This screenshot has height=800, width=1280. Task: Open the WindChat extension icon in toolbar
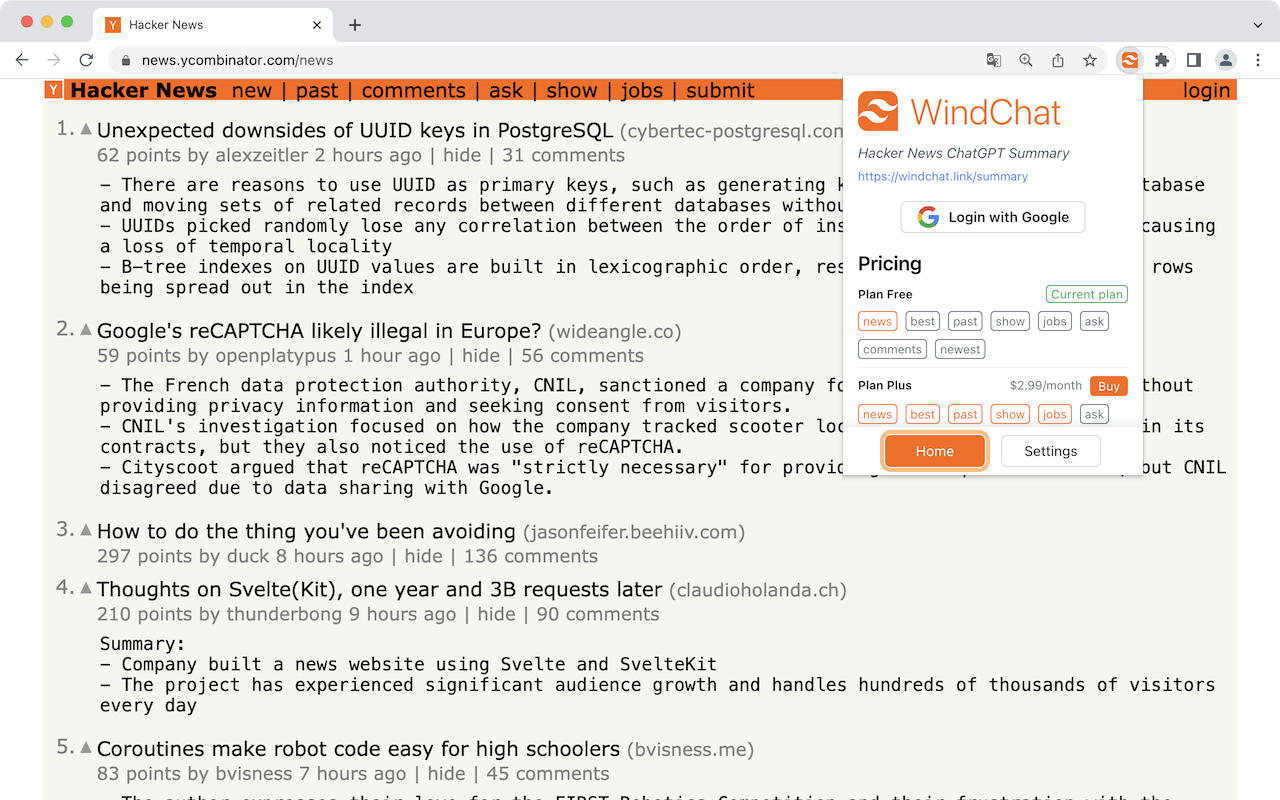tap(1129, 60)
